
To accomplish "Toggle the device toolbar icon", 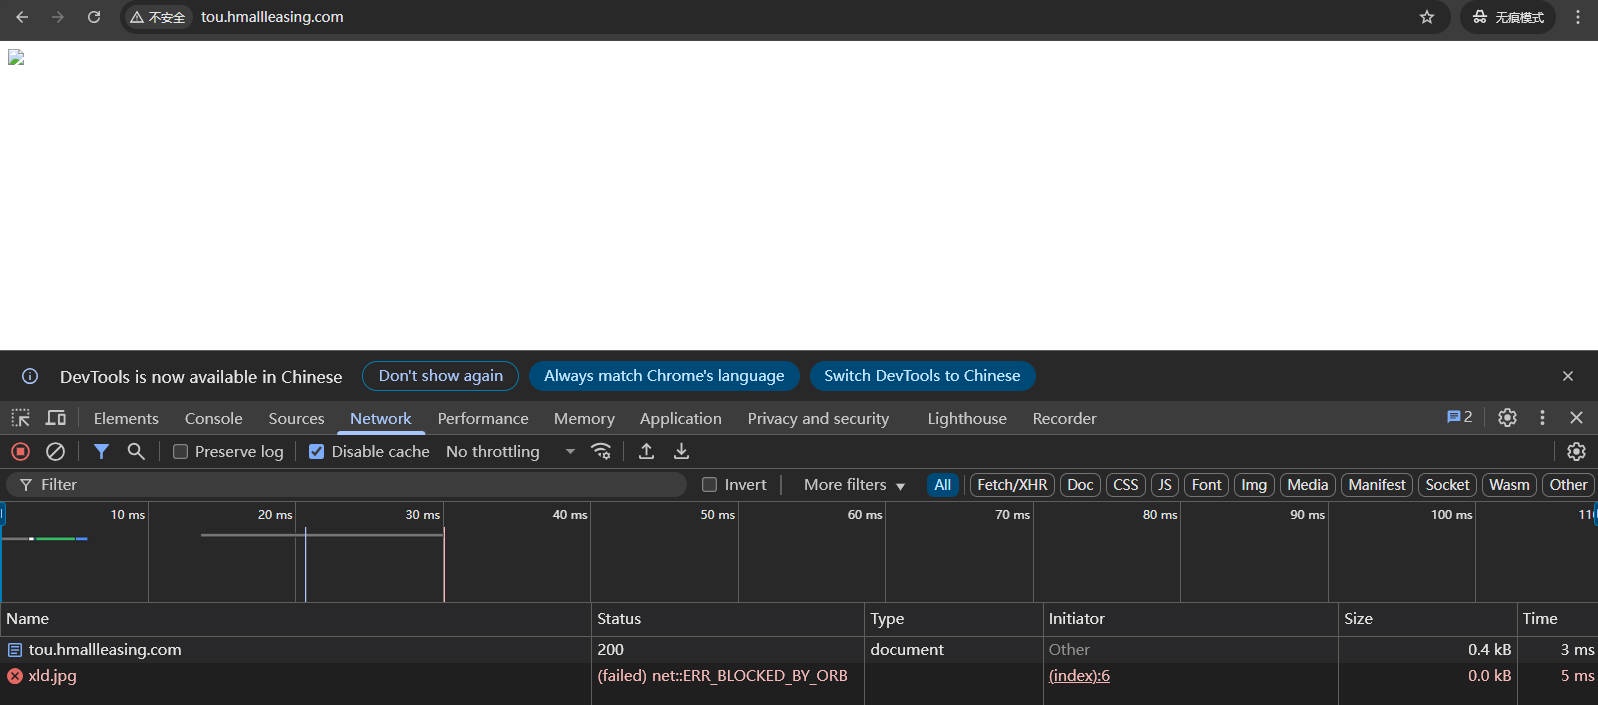I will (56, 418).
